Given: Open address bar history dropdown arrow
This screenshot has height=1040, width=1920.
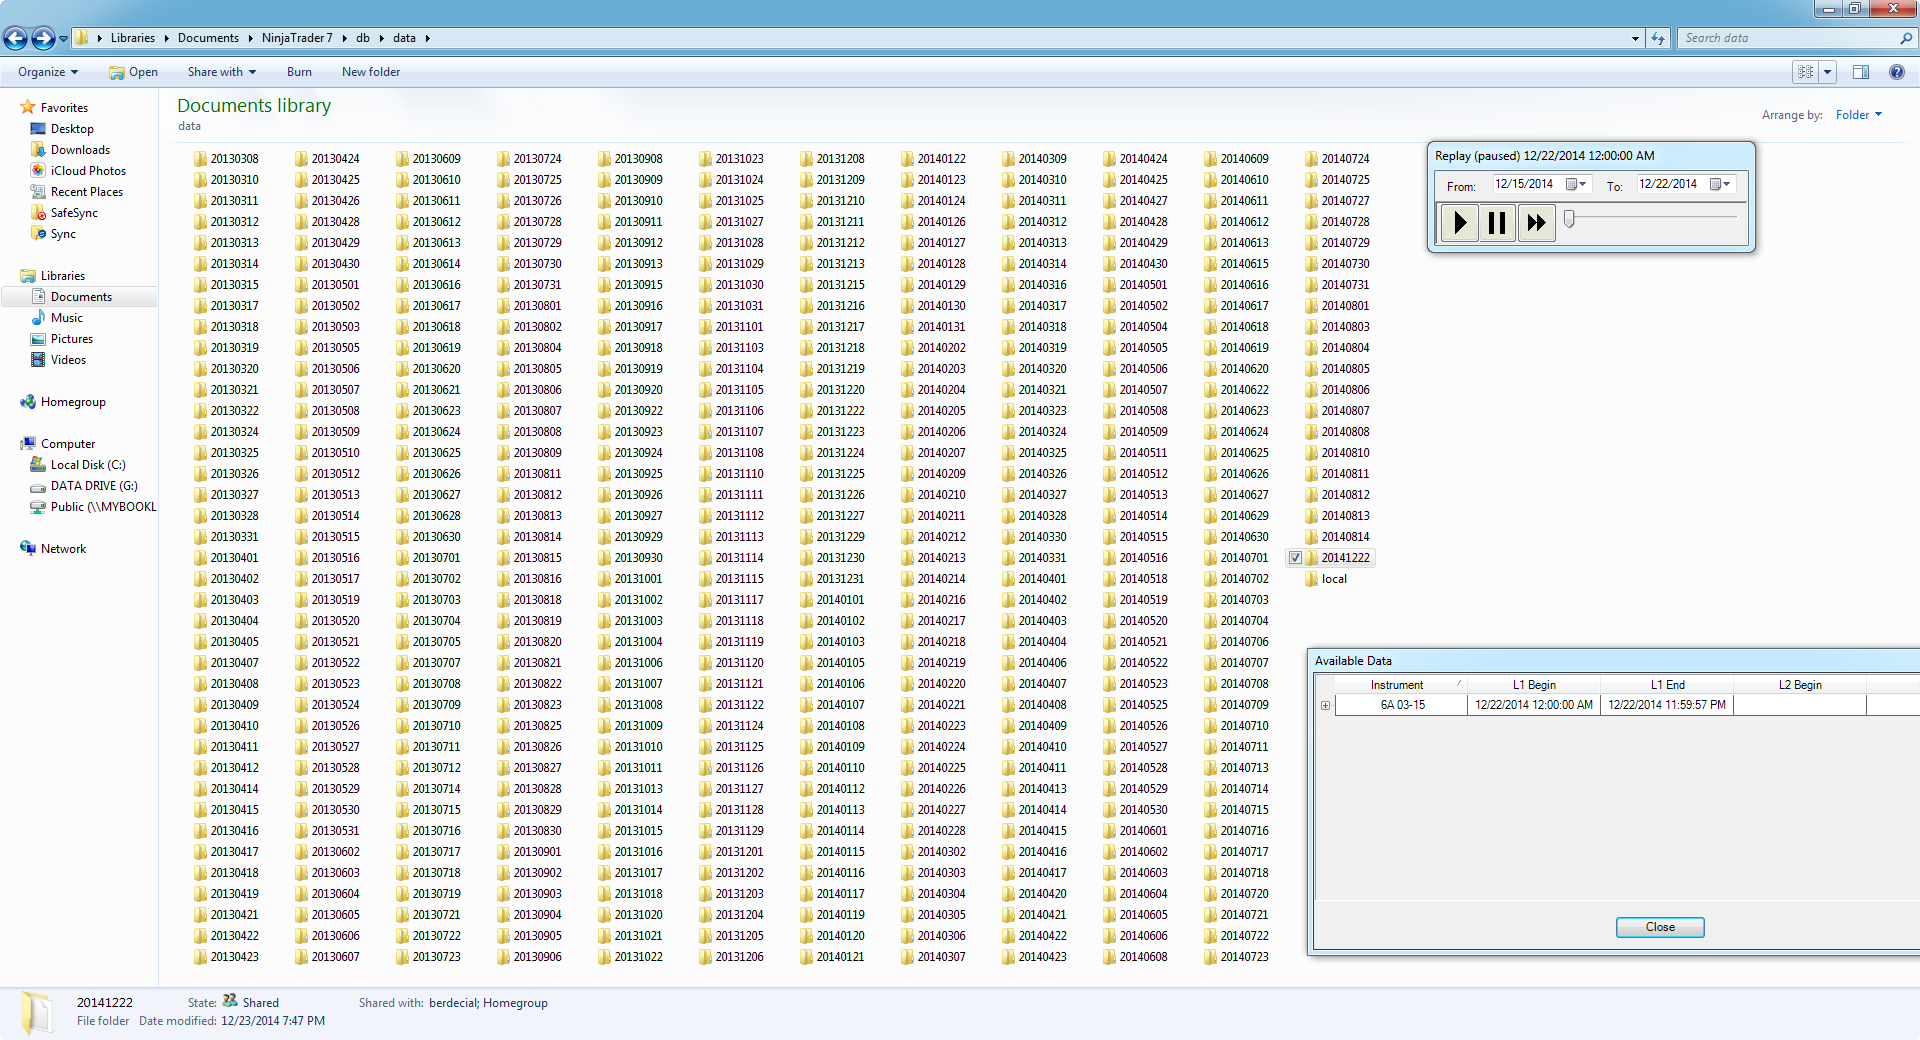Looking at the screenshot, I should pyautogui.click(x=1635, y=39).
